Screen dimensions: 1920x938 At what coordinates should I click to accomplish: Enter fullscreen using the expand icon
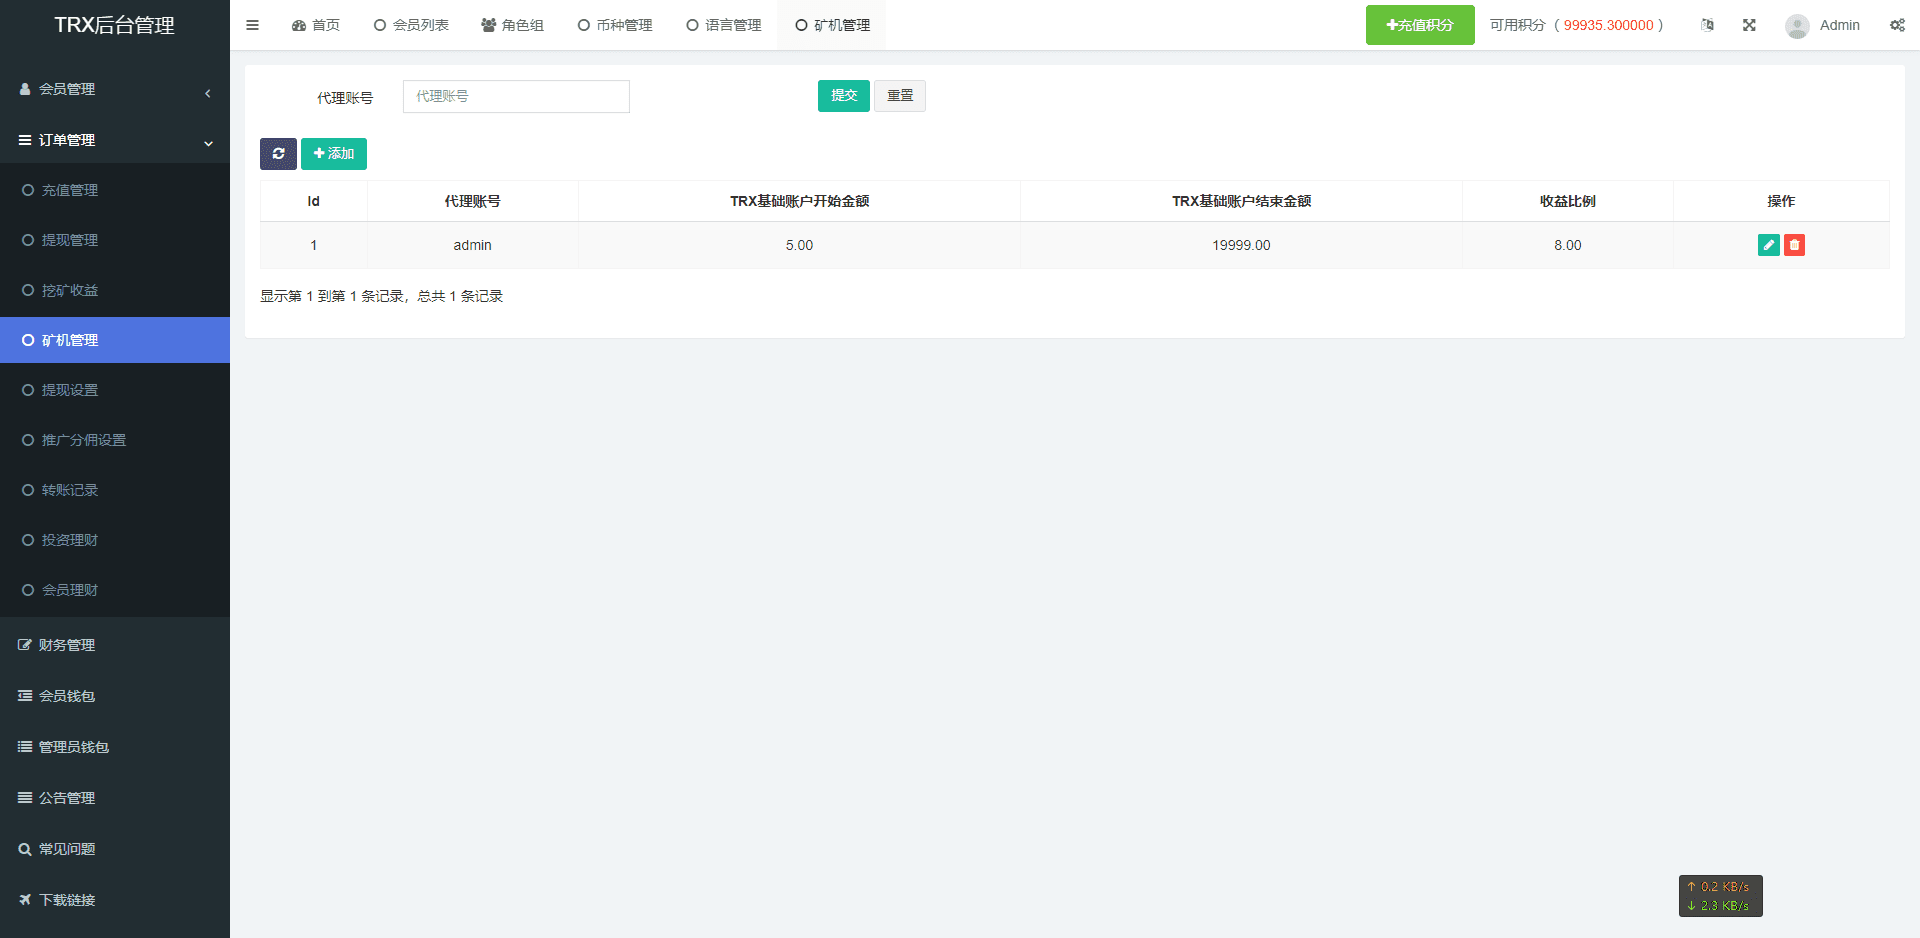coord(1749,25)
